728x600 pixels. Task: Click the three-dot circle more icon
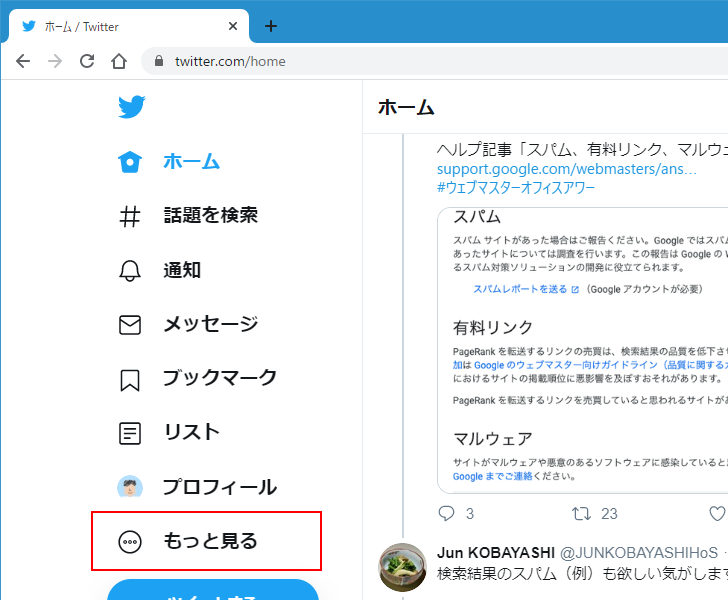pyautogui.click(x=130, y=542)
